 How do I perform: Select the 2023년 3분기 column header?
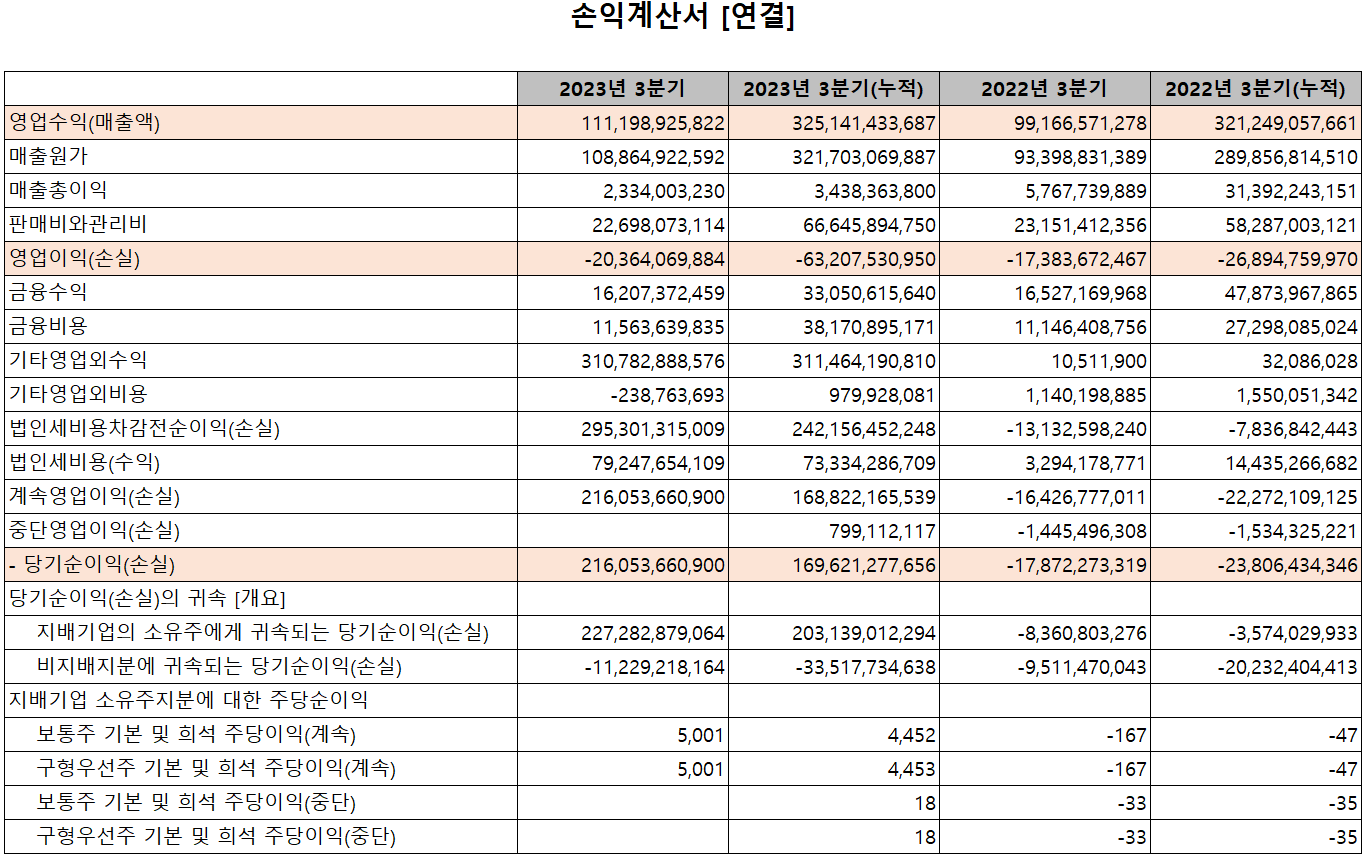pyautogui.click(x=622, y=89)
